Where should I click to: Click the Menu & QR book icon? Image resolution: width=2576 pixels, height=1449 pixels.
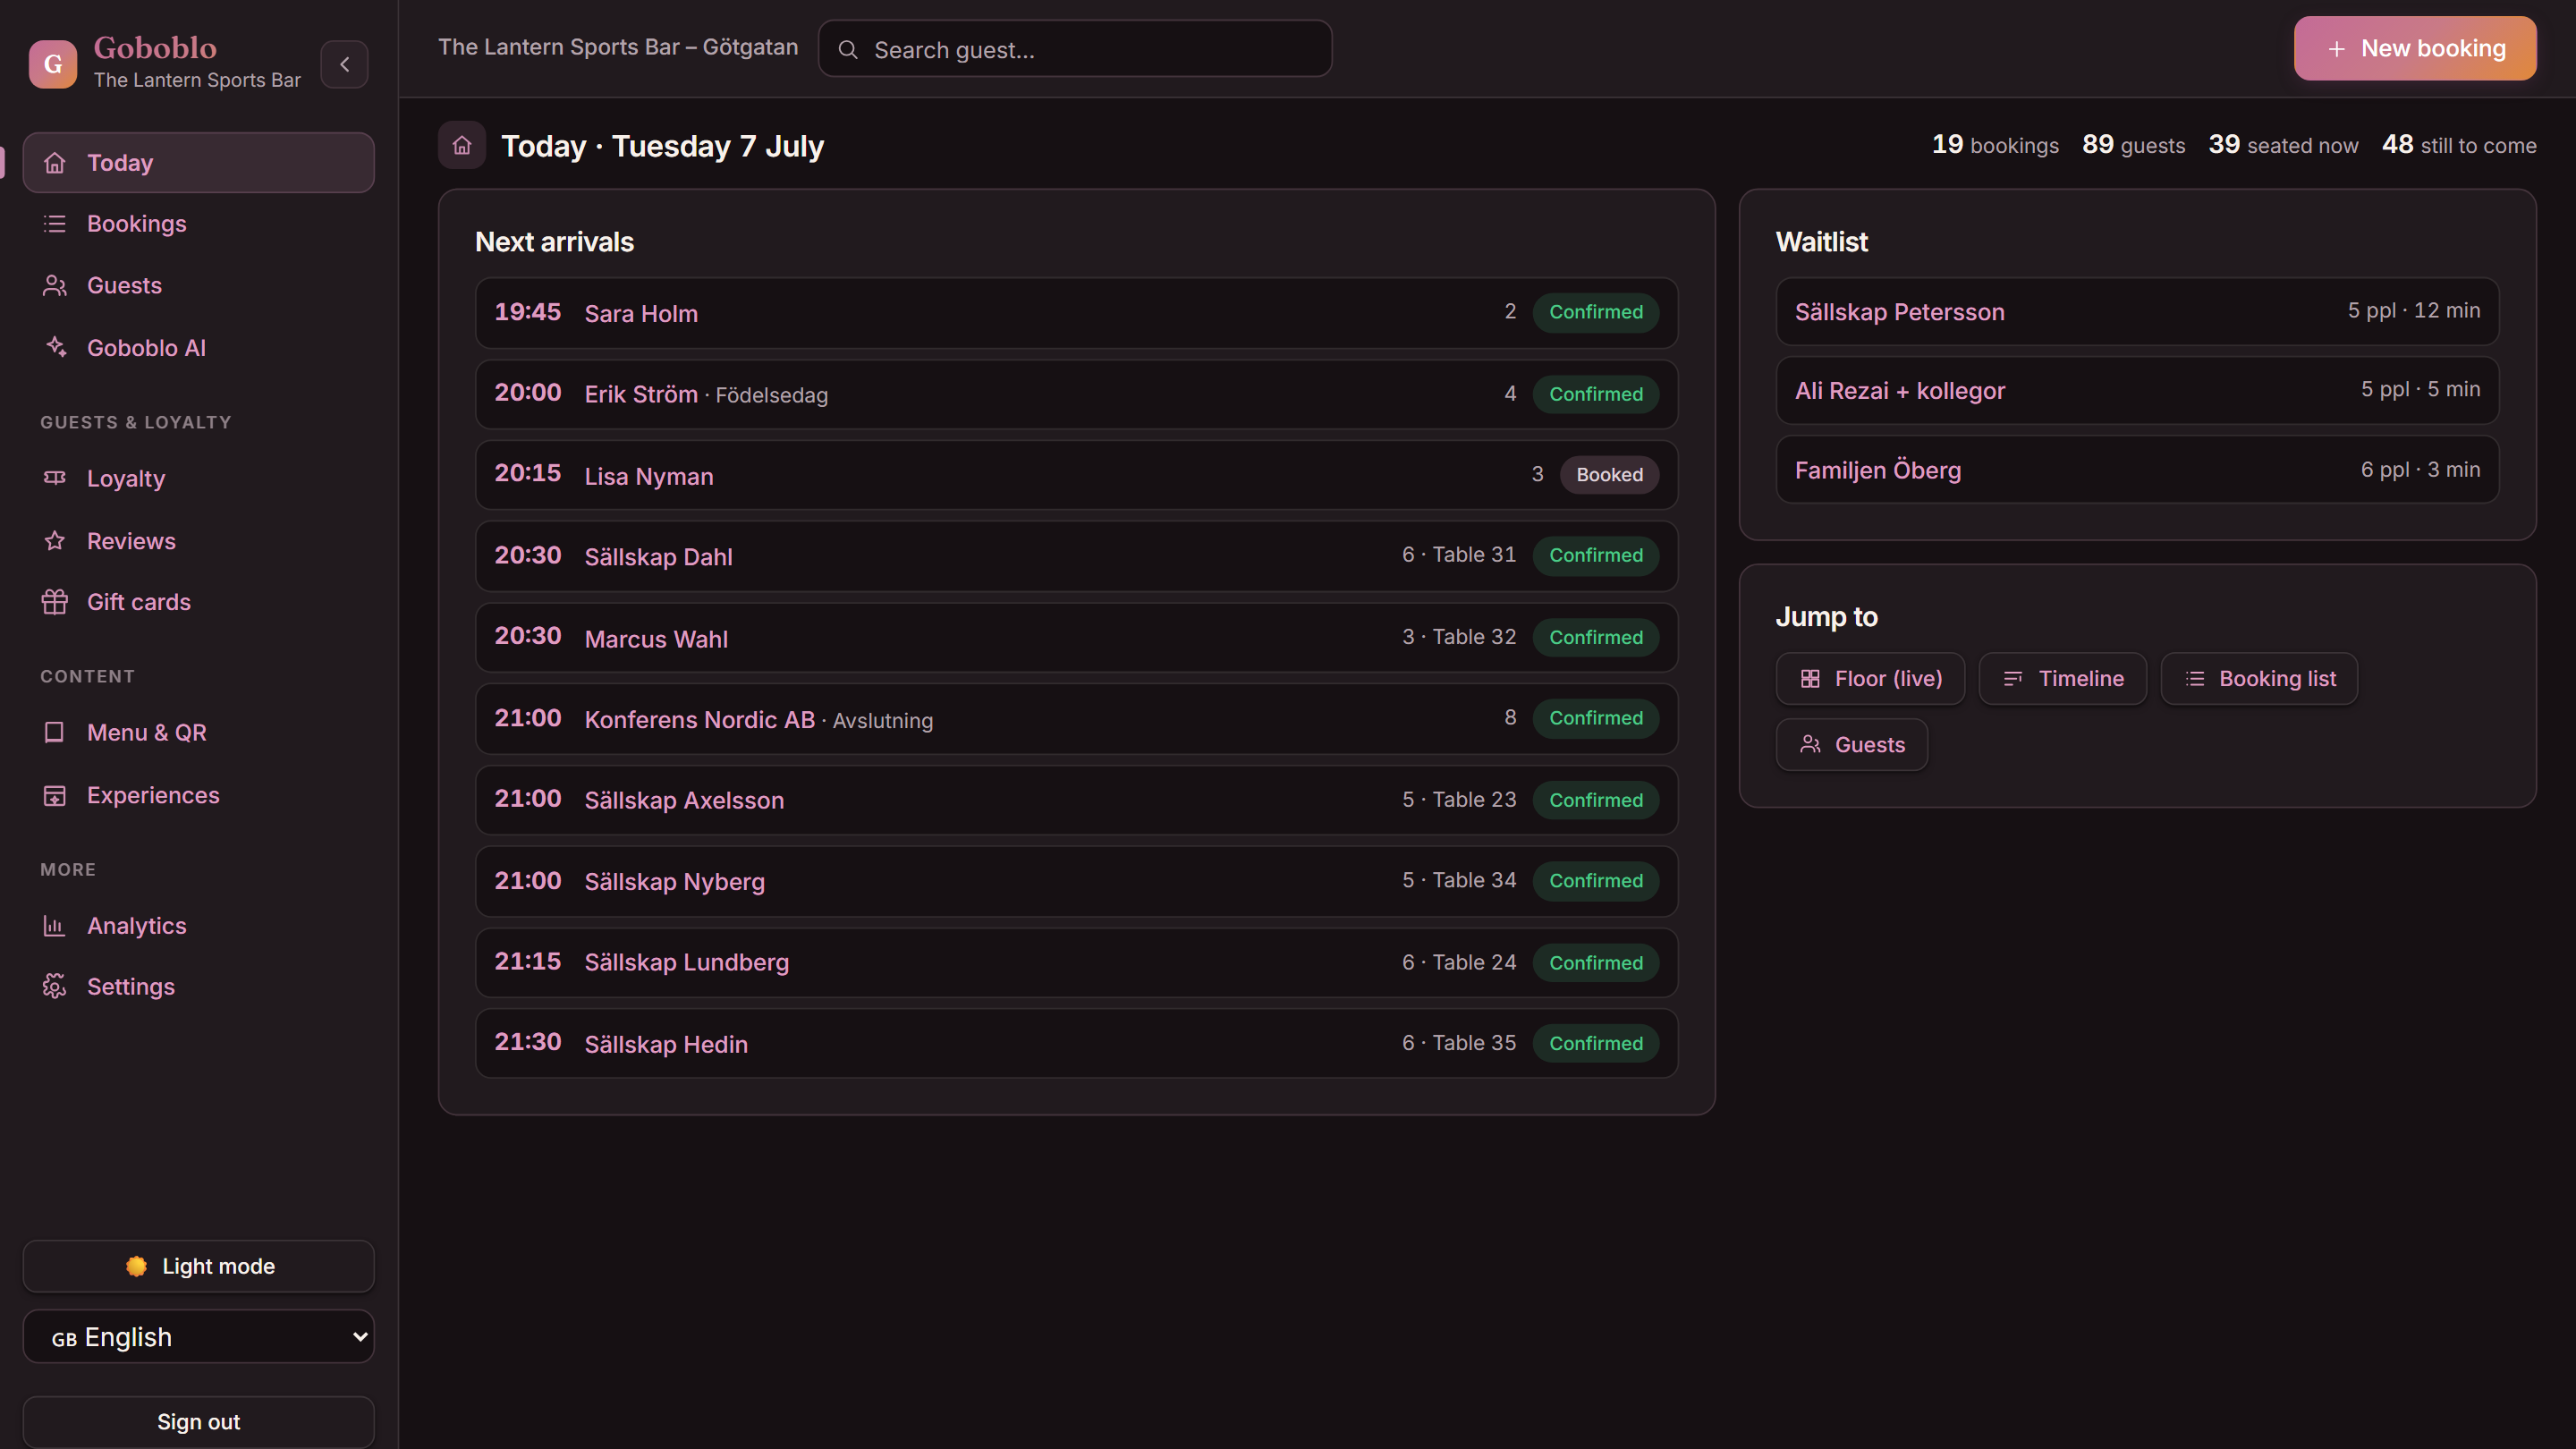pyautogui.click(x=55, y=733)
